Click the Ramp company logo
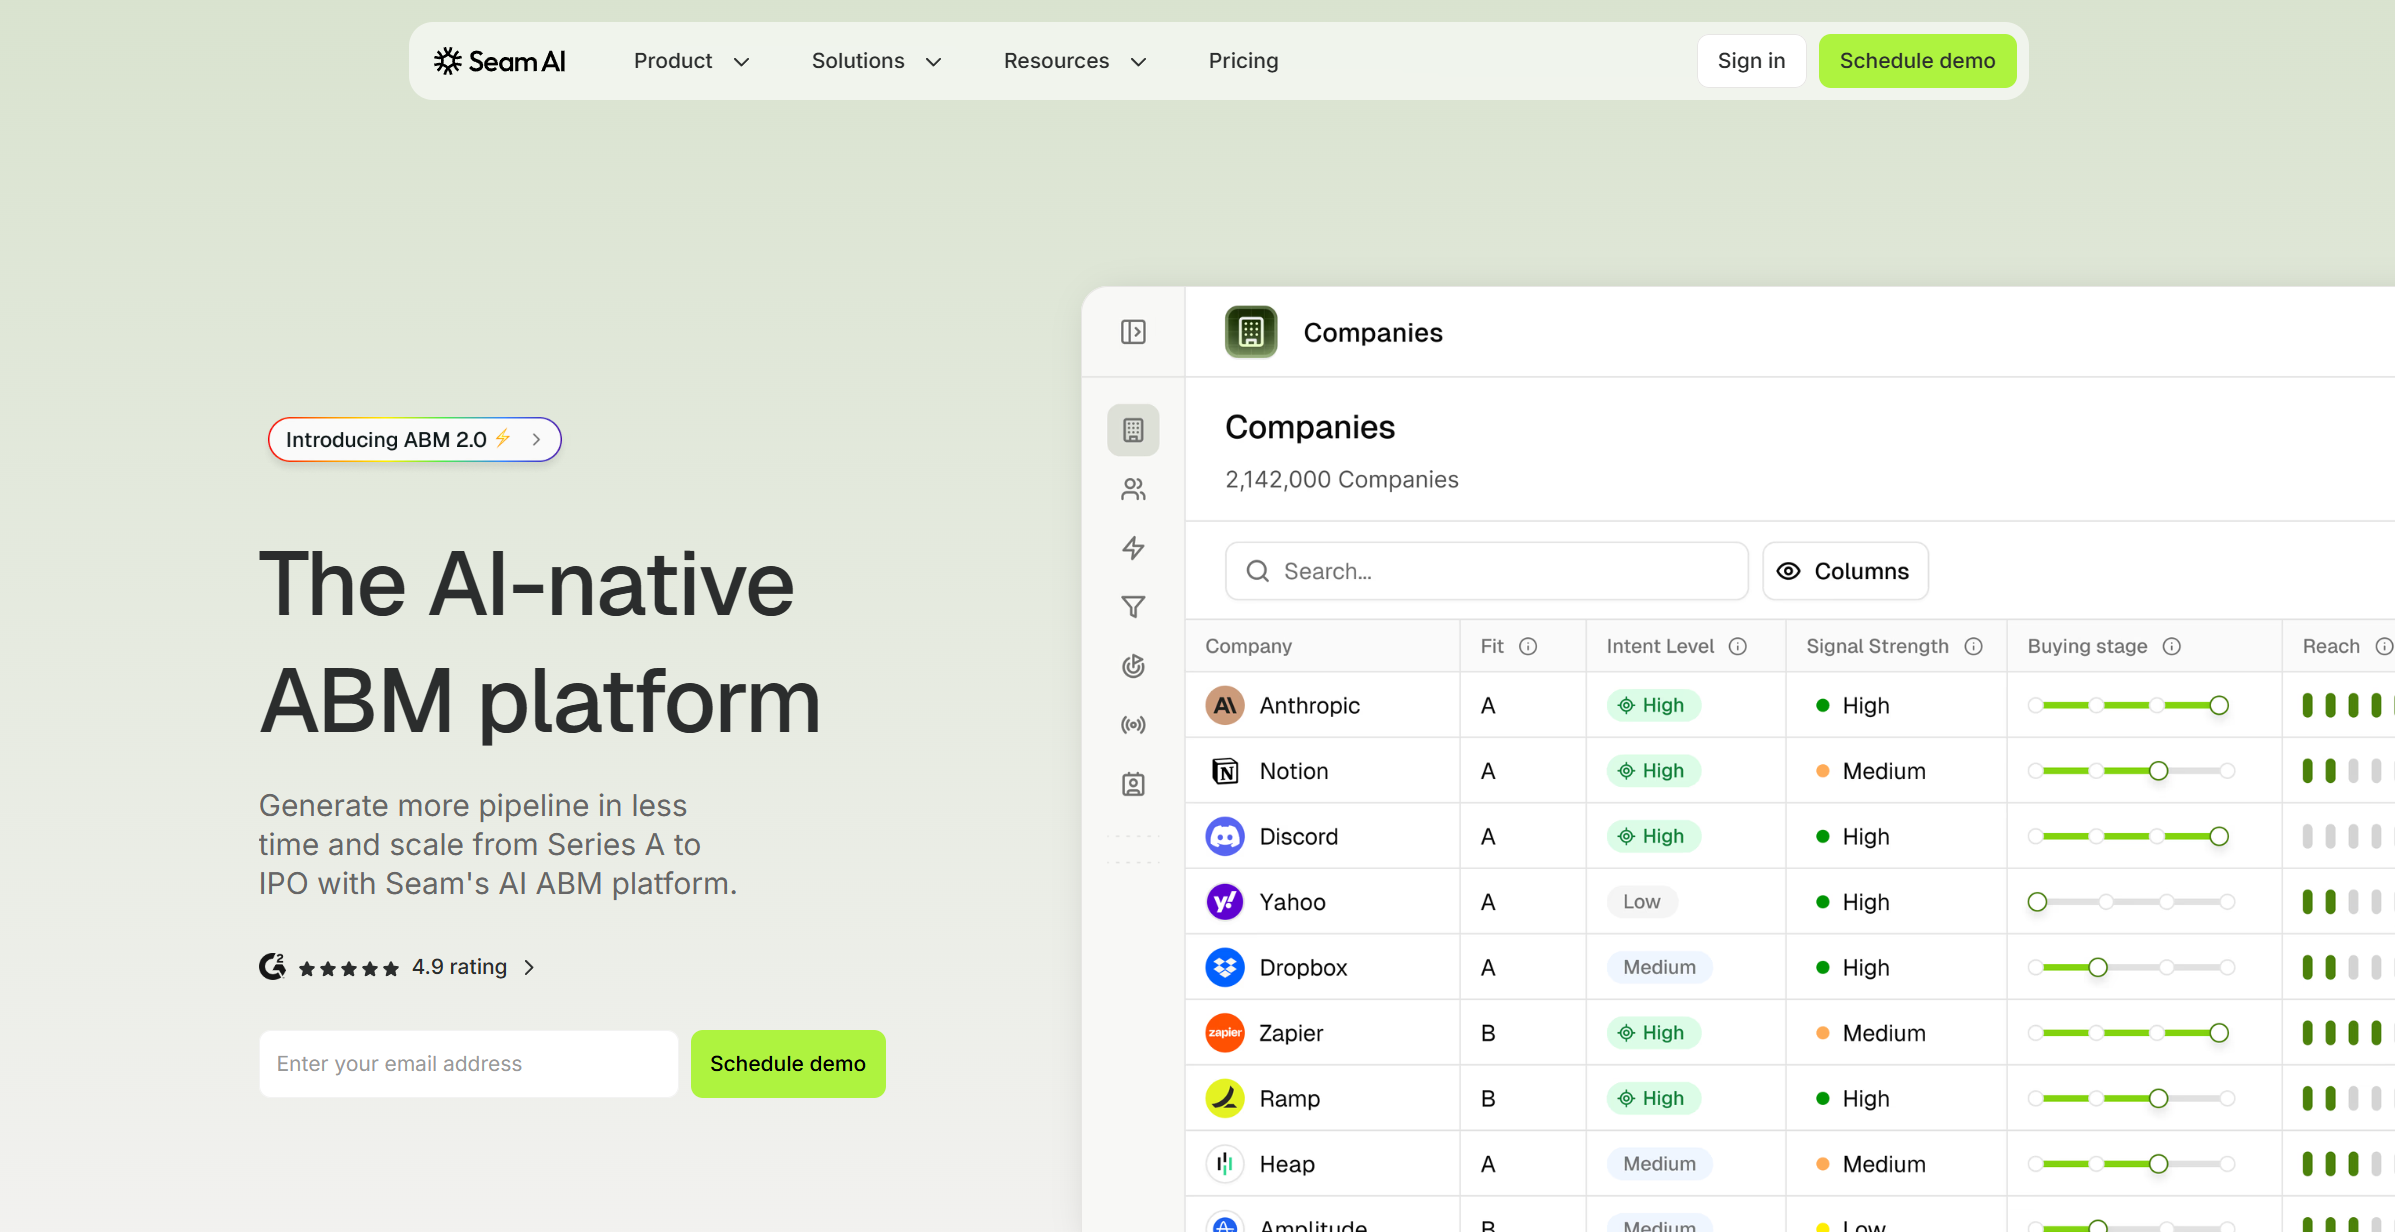The height and width of the screenshot is (1232, 2395). 1225,1098
